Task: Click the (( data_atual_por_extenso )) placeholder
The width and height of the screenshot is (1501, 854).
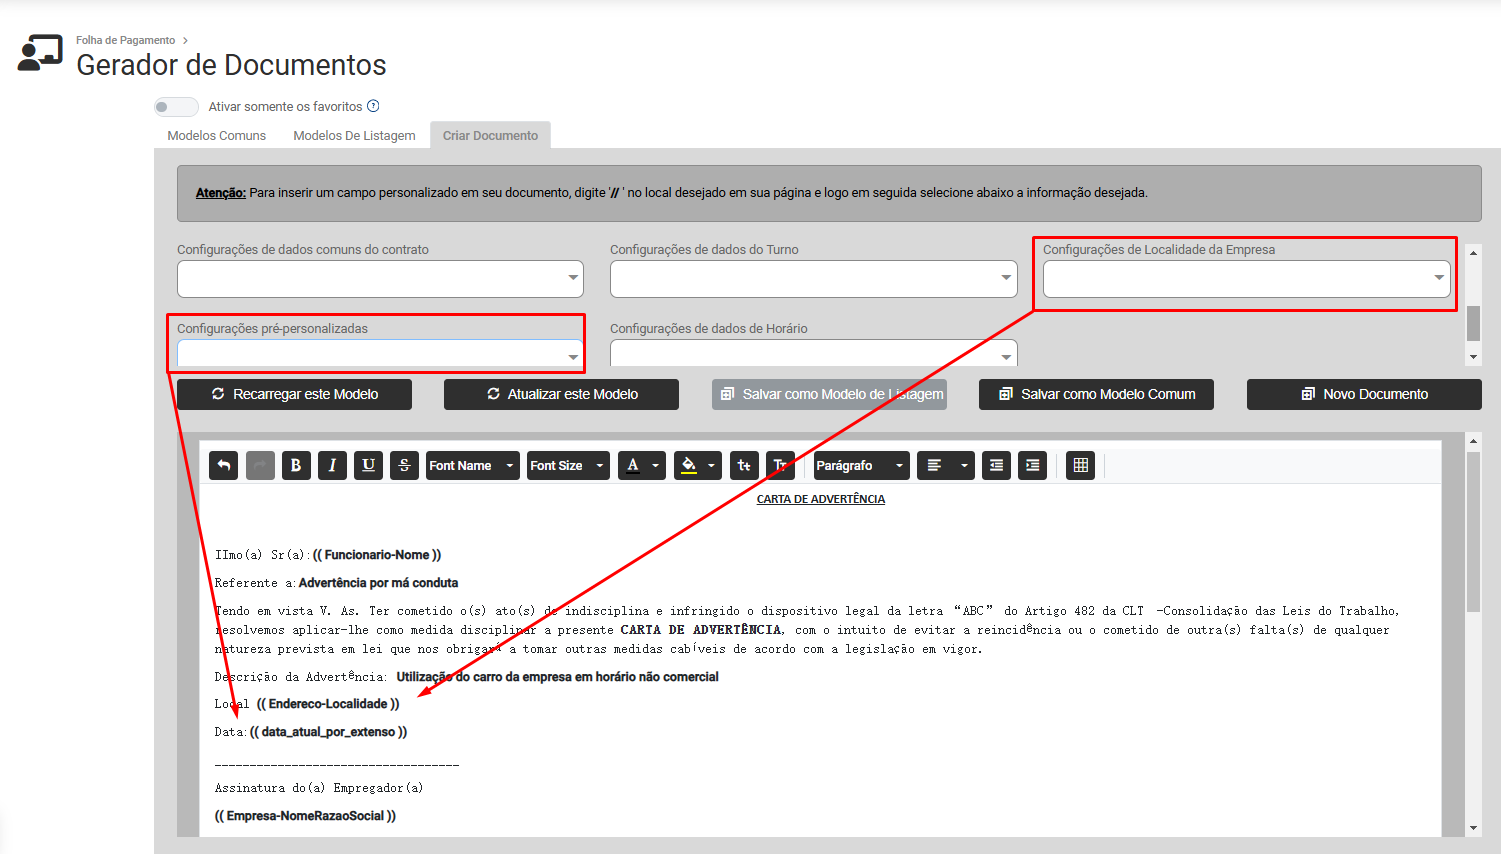Action: click(x=328, y=732)
